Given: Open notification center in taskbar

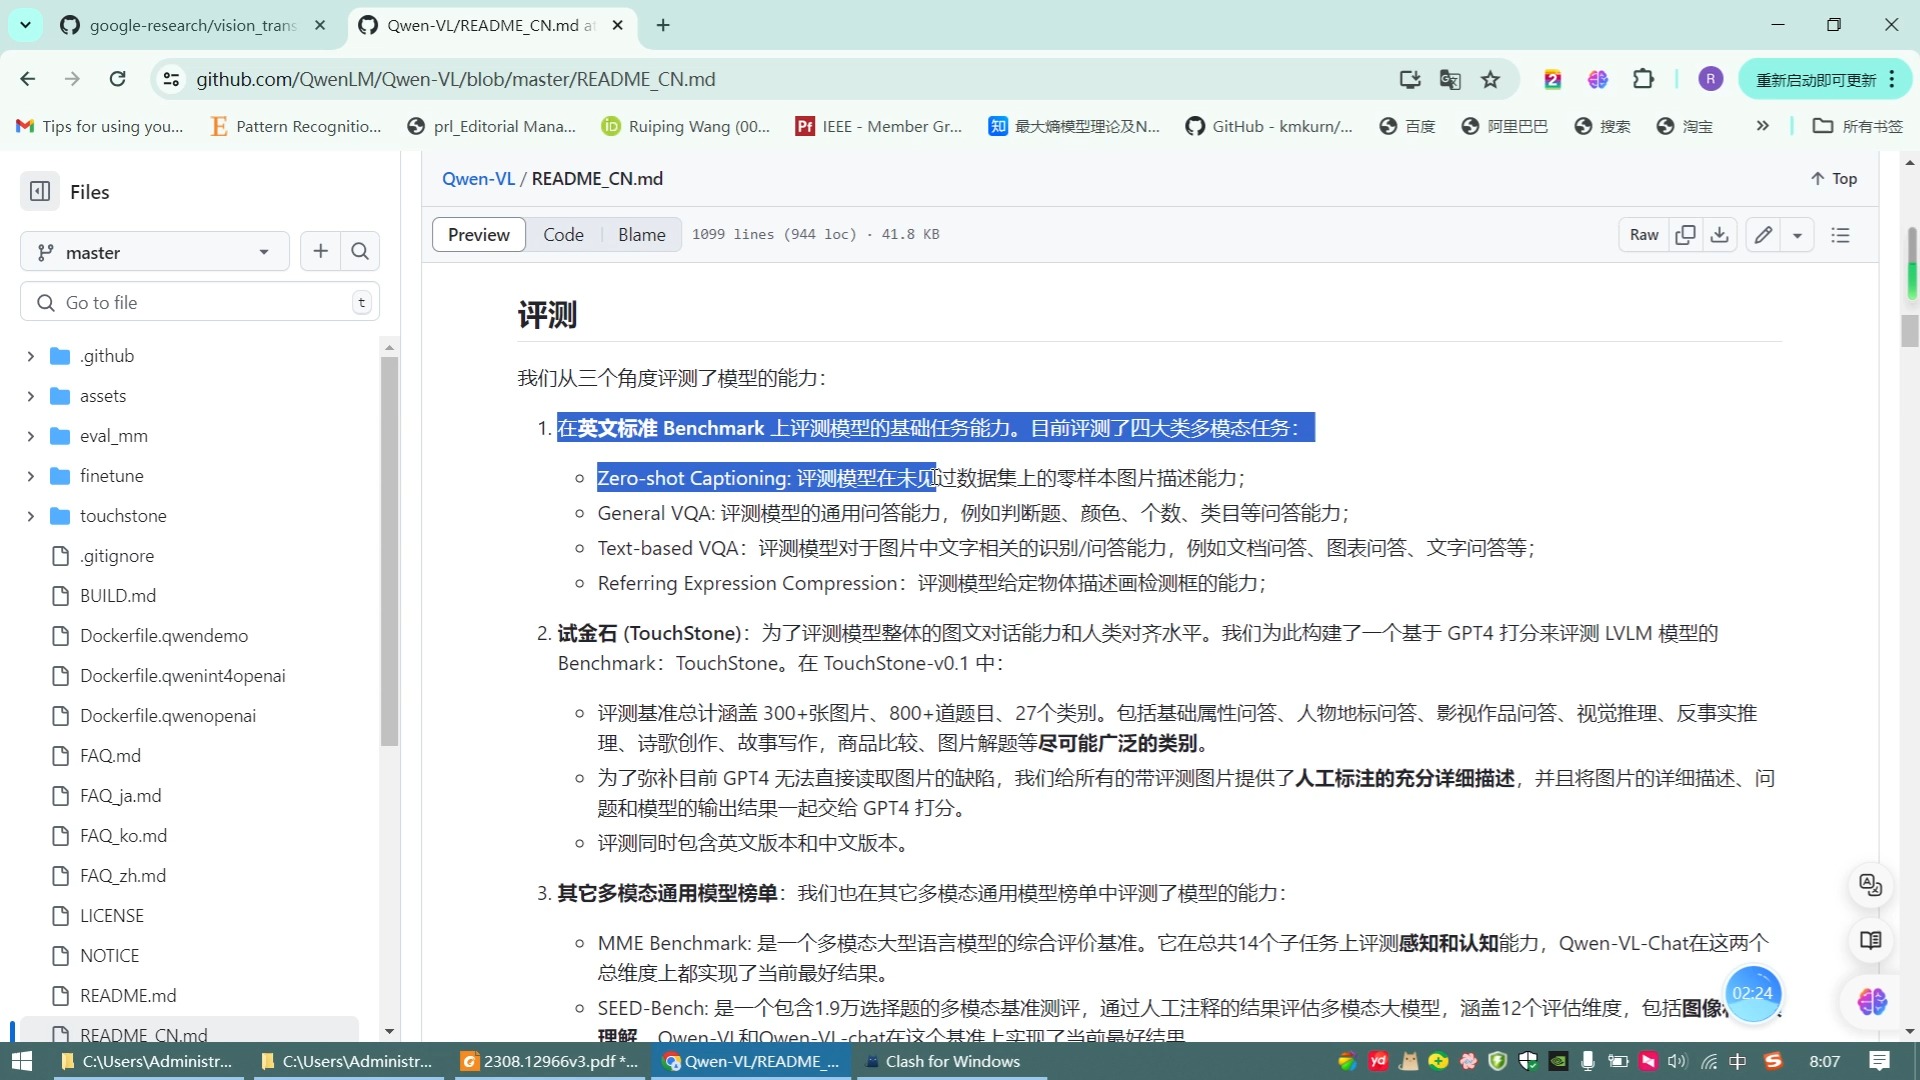Looking at the screenshot, I should (1879, 1061).
